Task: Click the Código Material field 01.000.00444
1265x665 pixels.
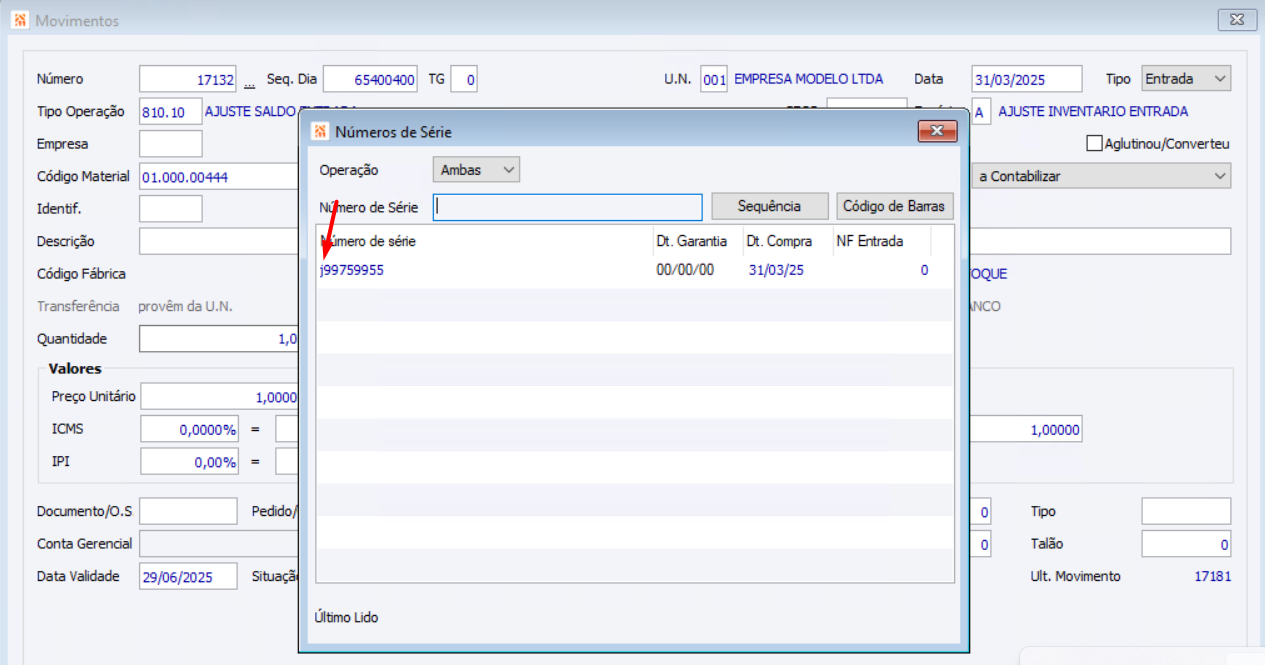Action: [220, 176]
